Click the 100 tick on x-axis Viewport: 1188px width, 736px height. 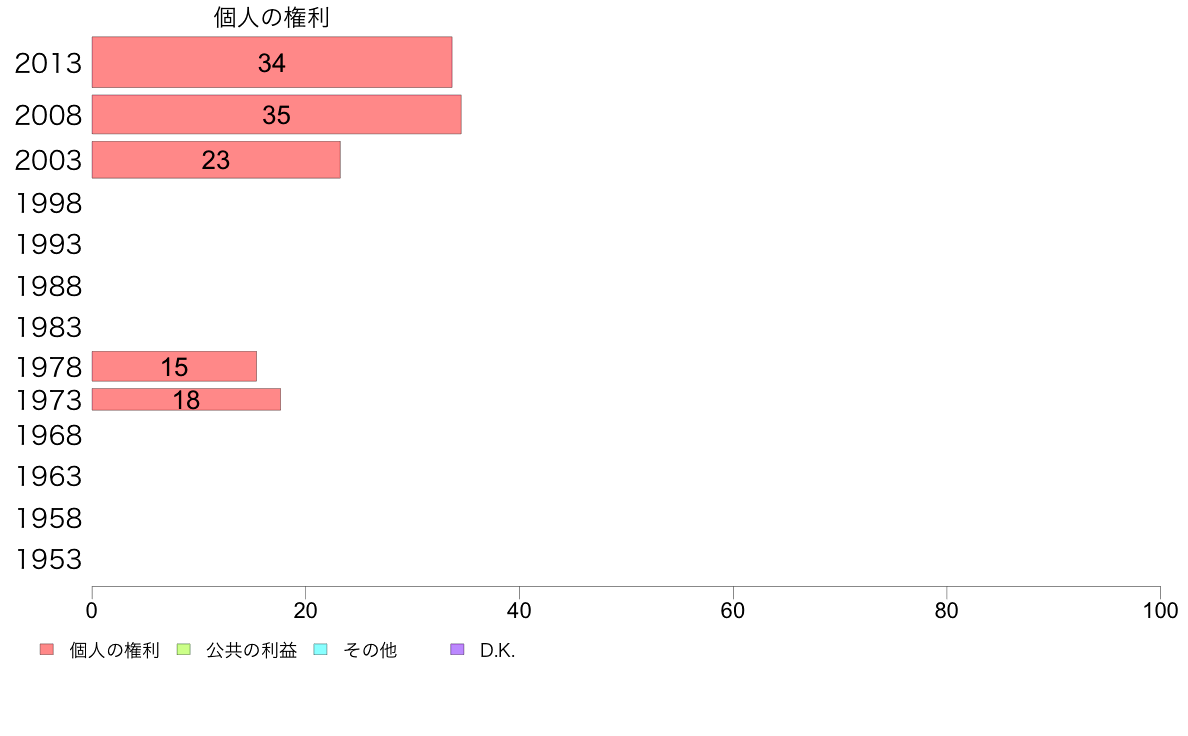click(1160, 611)
